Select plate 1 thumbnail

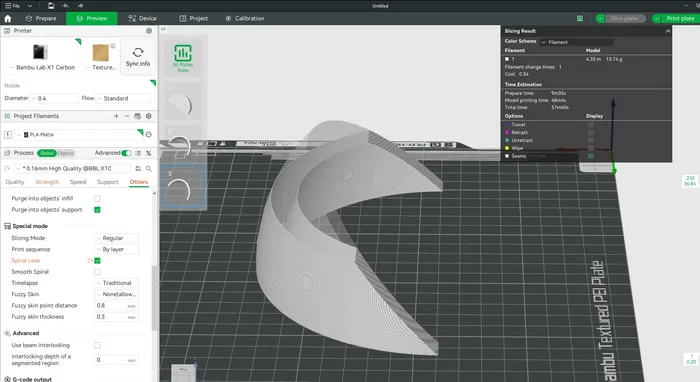pyautogui.click(x=182, y=104)
